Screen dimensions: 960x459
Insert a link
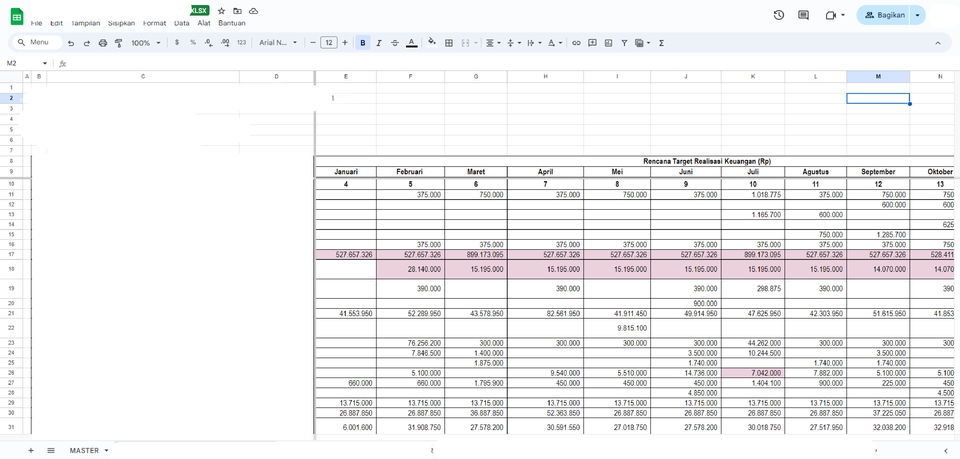point(576,43)
